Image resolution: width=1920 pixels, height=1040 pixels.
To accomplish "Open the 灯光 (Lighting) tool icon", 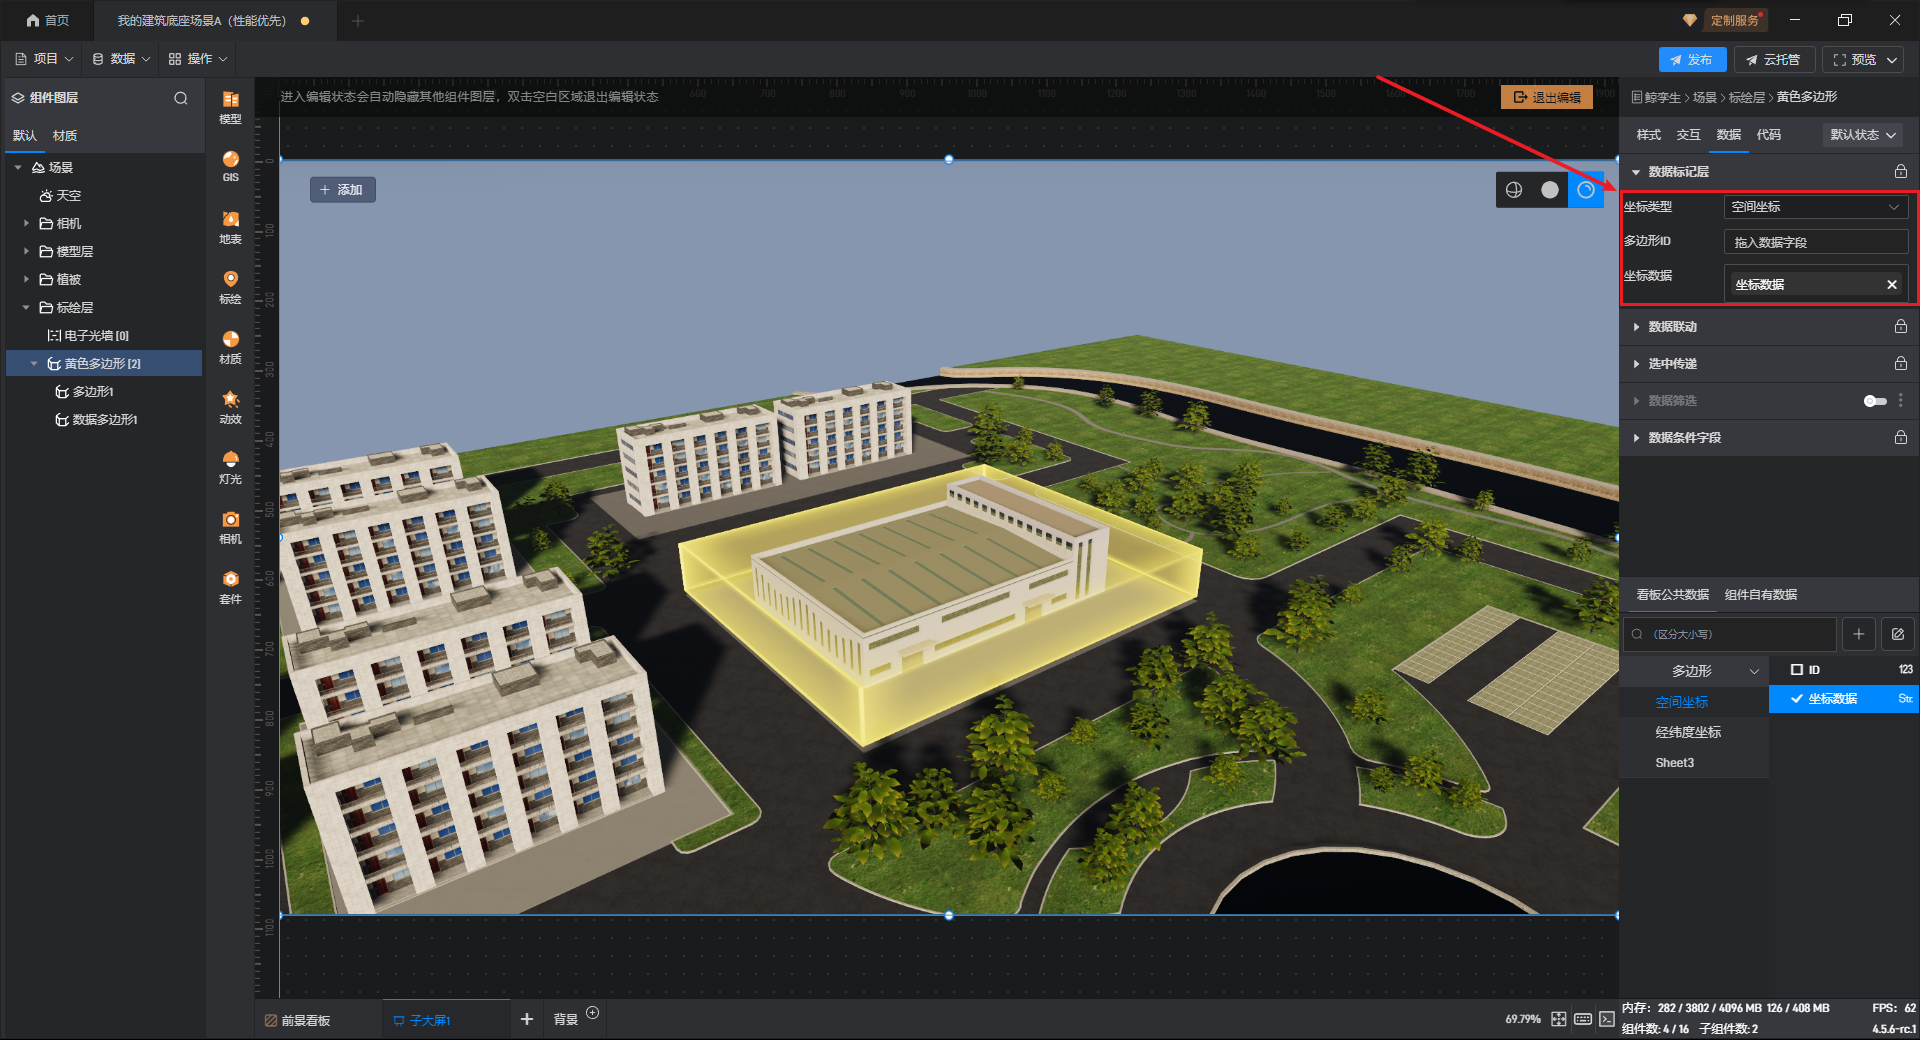I will point(230,466).
